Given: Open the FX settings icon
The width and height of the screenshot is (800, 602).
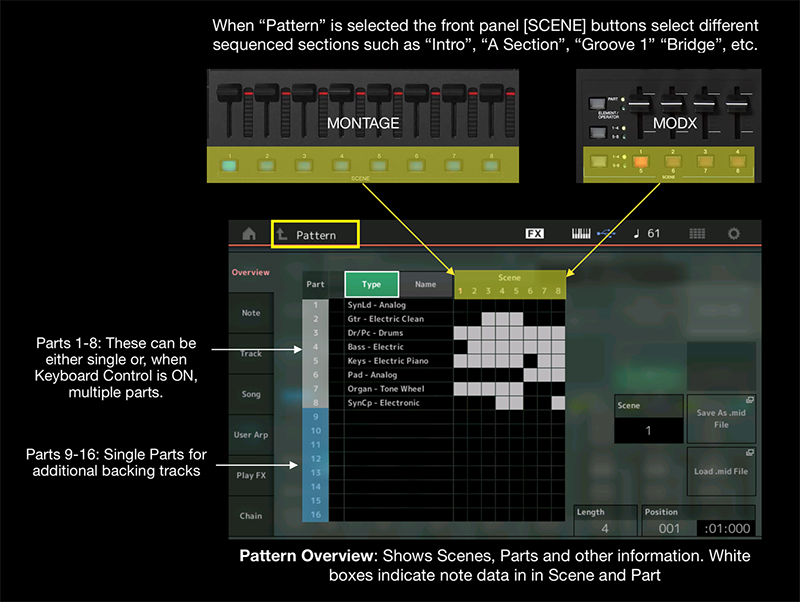Looking at the screenshot, I should [535, 234].
